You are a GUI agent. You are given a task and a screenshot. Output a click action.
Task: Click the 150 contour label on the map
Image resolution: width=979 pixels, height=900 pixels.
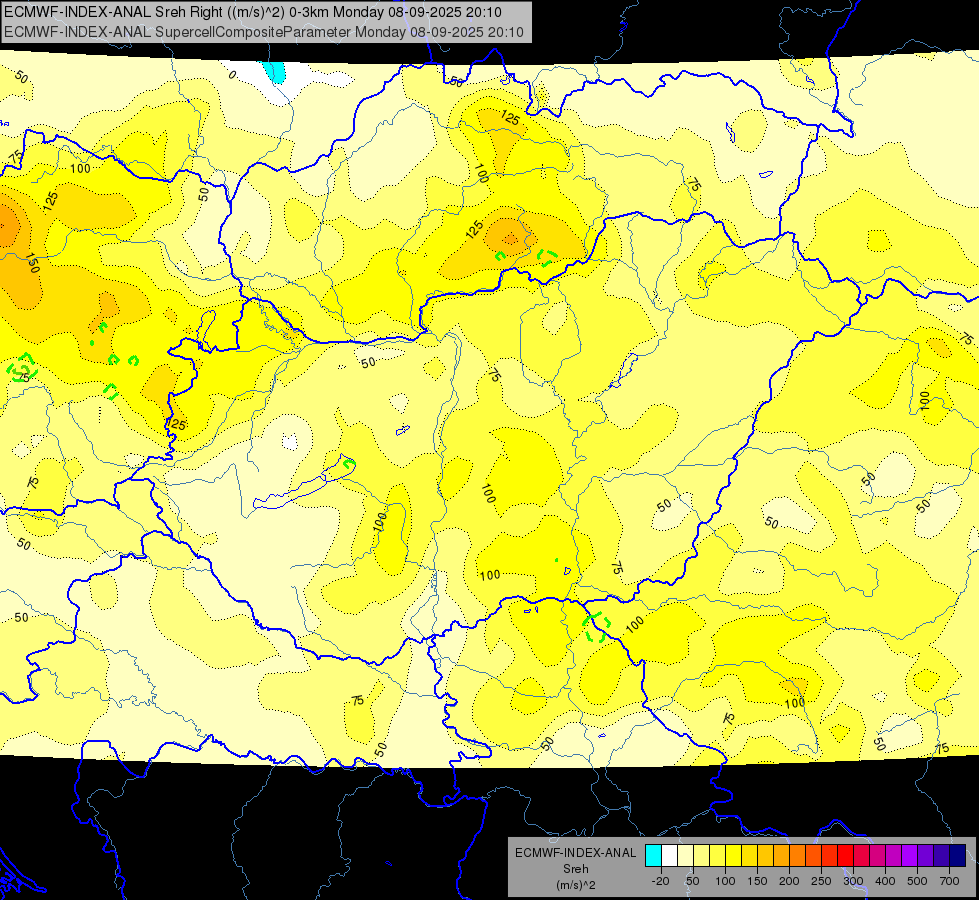coord(32,264)
